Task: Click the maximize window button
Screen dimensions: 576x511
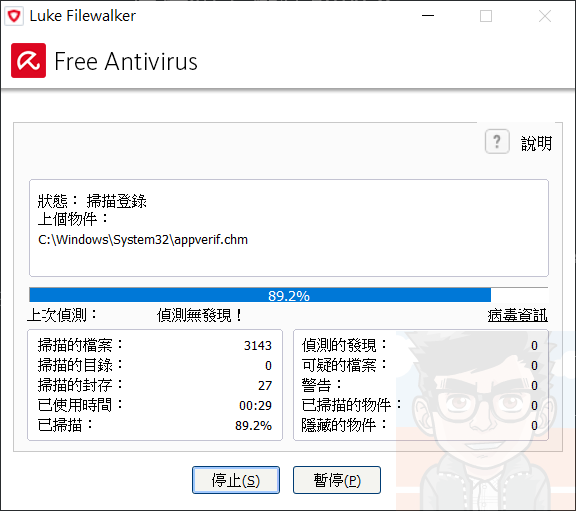Action: point(486,16)
